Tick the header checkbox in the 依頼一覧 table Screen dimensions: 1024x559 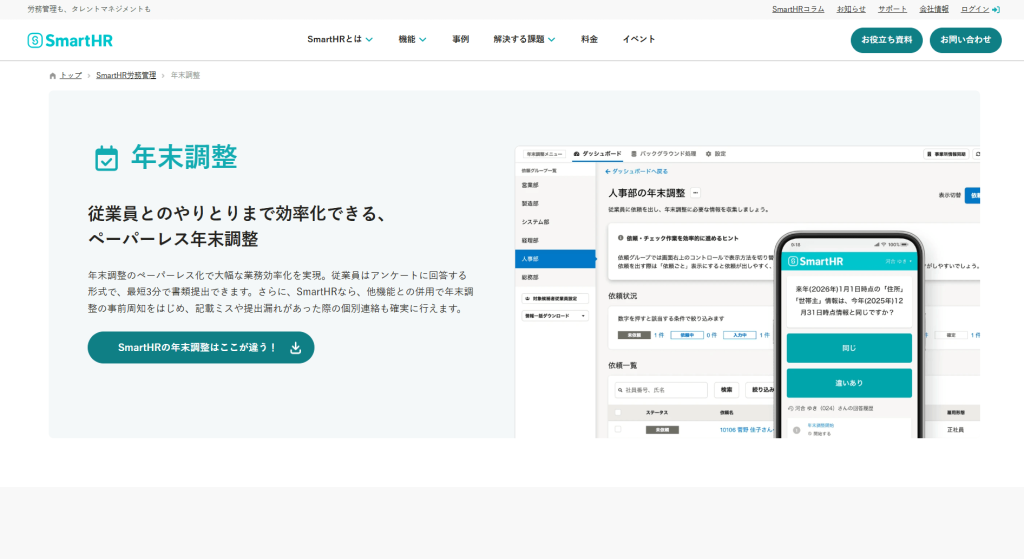(618, 413)
